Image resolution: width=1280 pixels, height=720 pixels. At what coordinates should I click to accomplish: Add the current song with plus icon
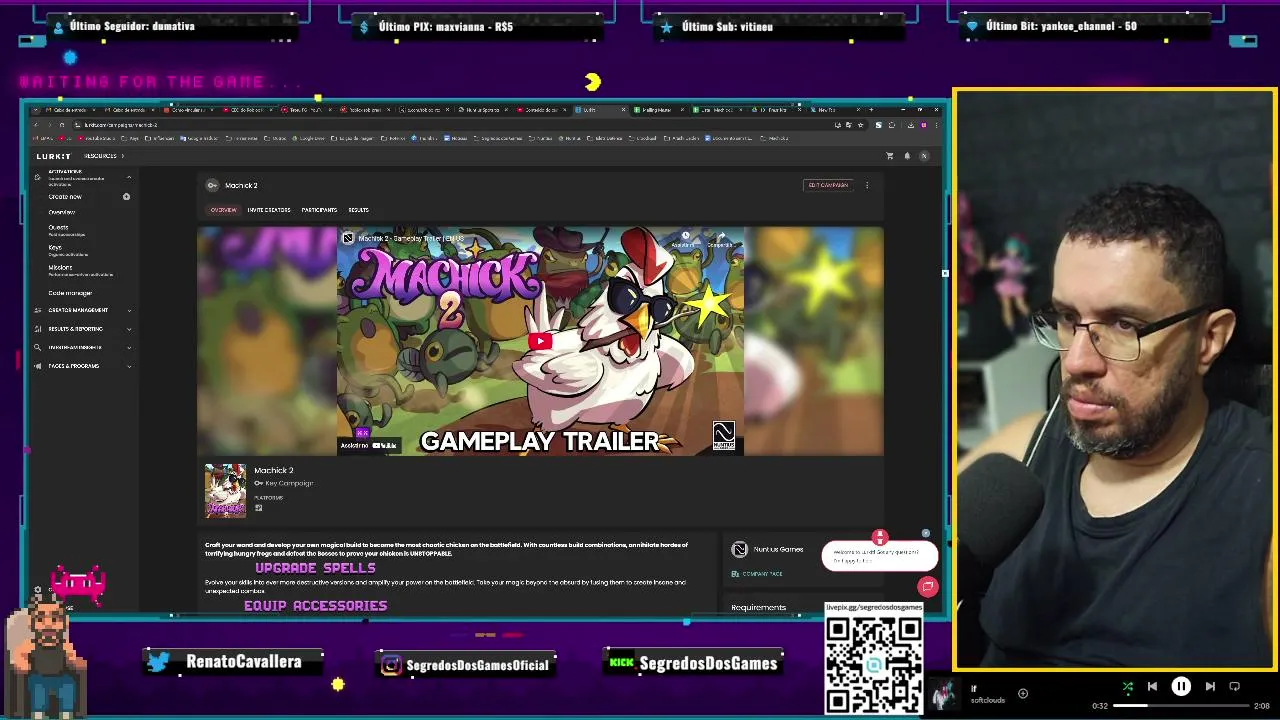(x=1022, y=693)
